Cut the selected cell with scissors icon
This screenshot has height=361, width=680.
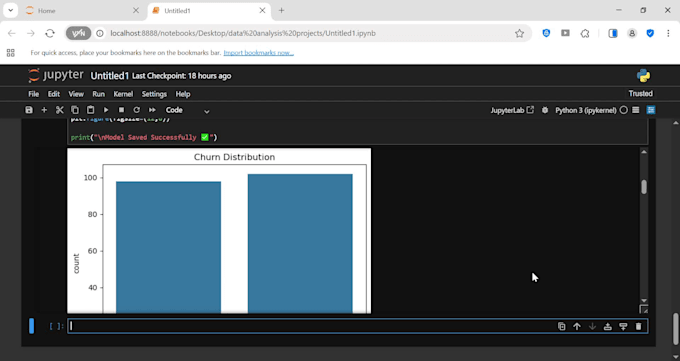(x=60, y=110)
